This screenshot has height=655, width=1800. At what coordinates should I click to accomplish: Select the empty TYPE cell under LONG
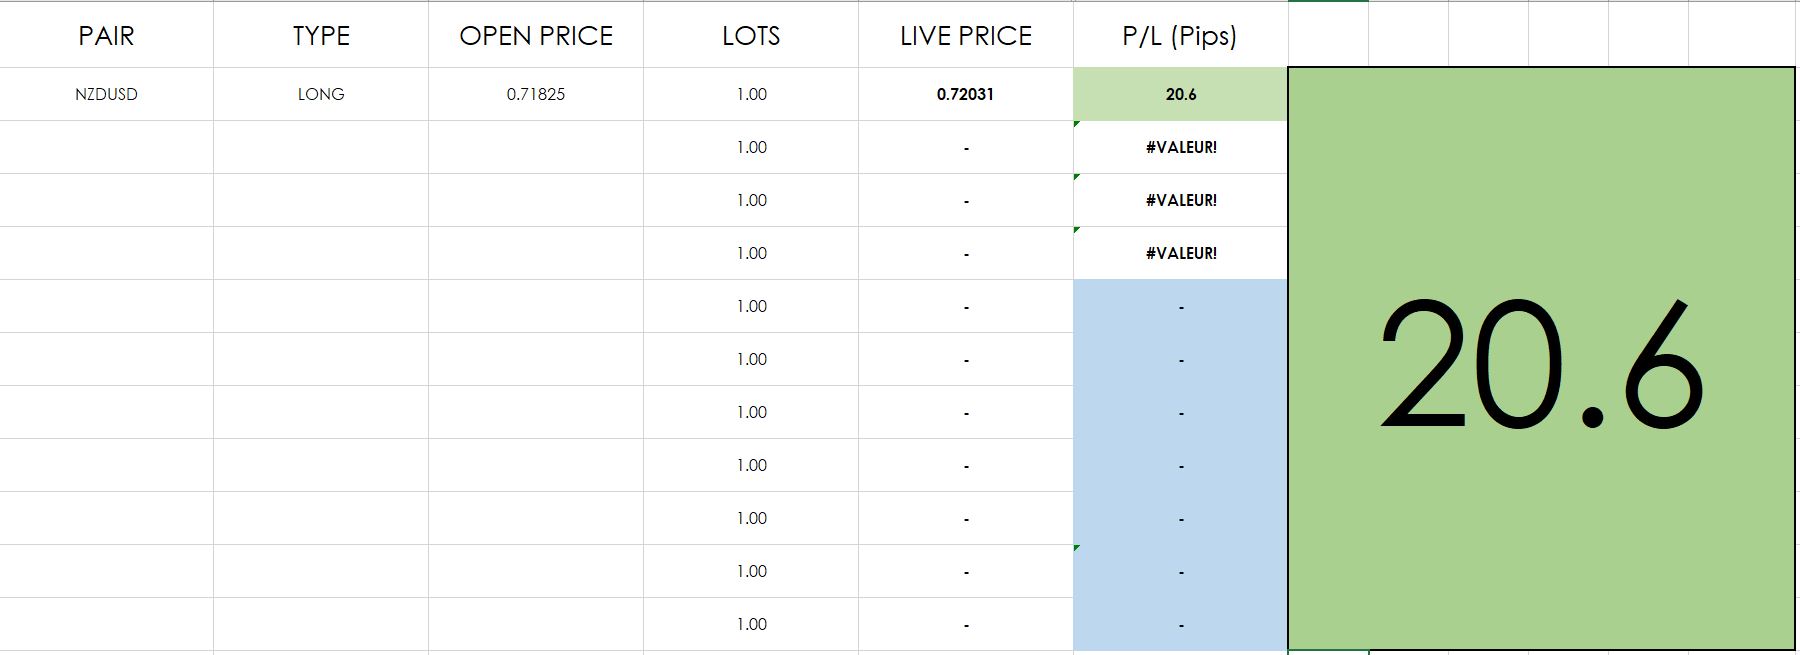coord(321,147)
